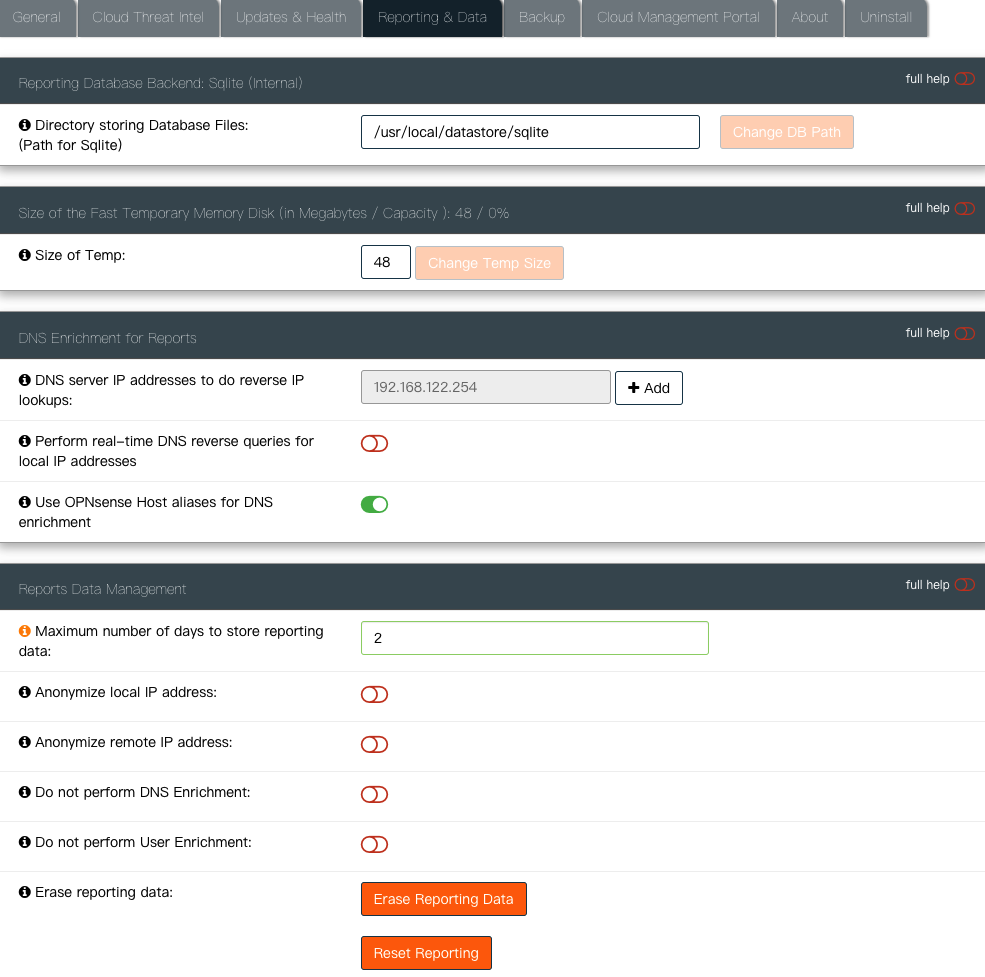Switch to the Cloud Threat Intel tab
This screenshot has width=985, height=977.
pos(148,18)
